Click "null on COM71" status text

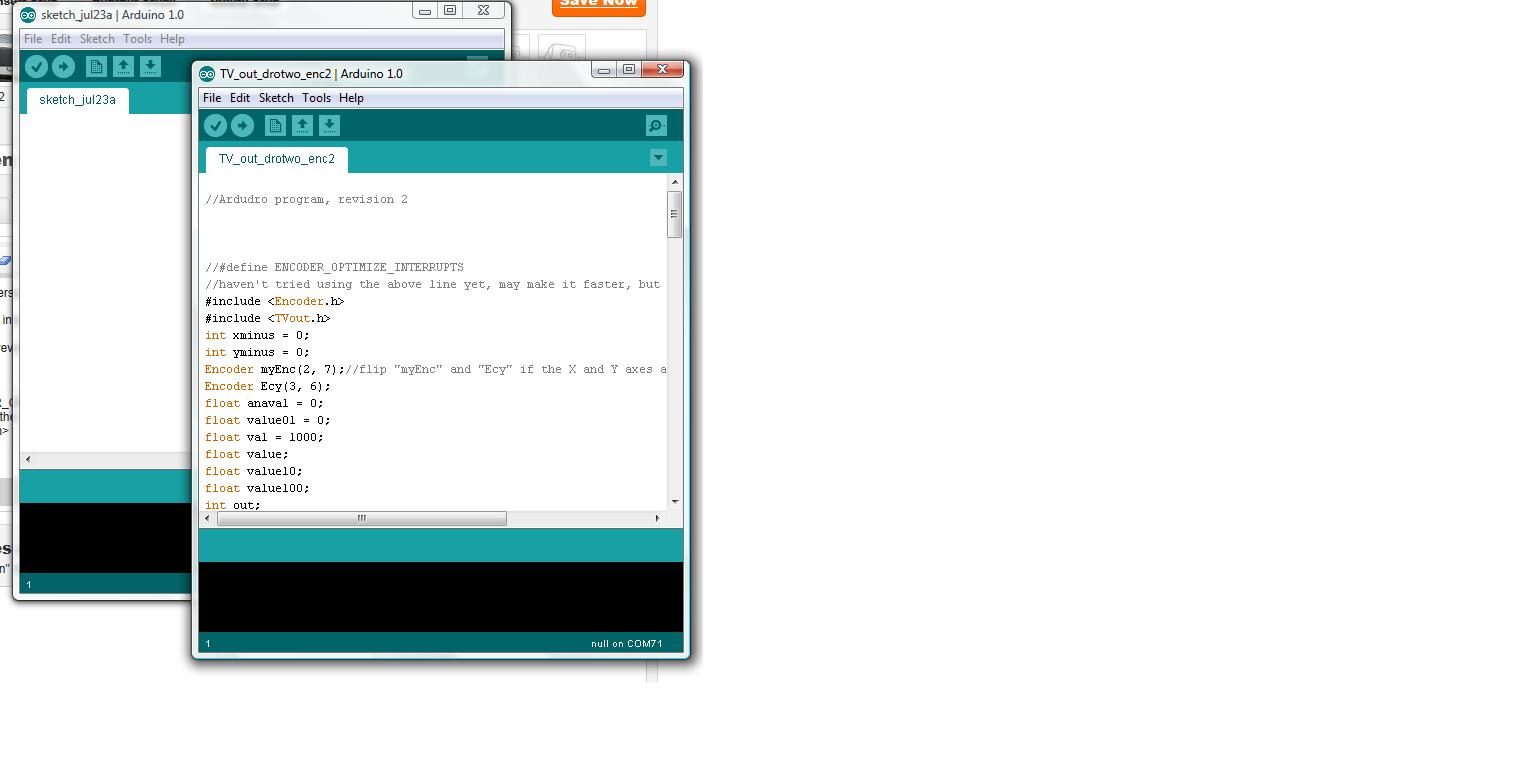tap(626, 644)
